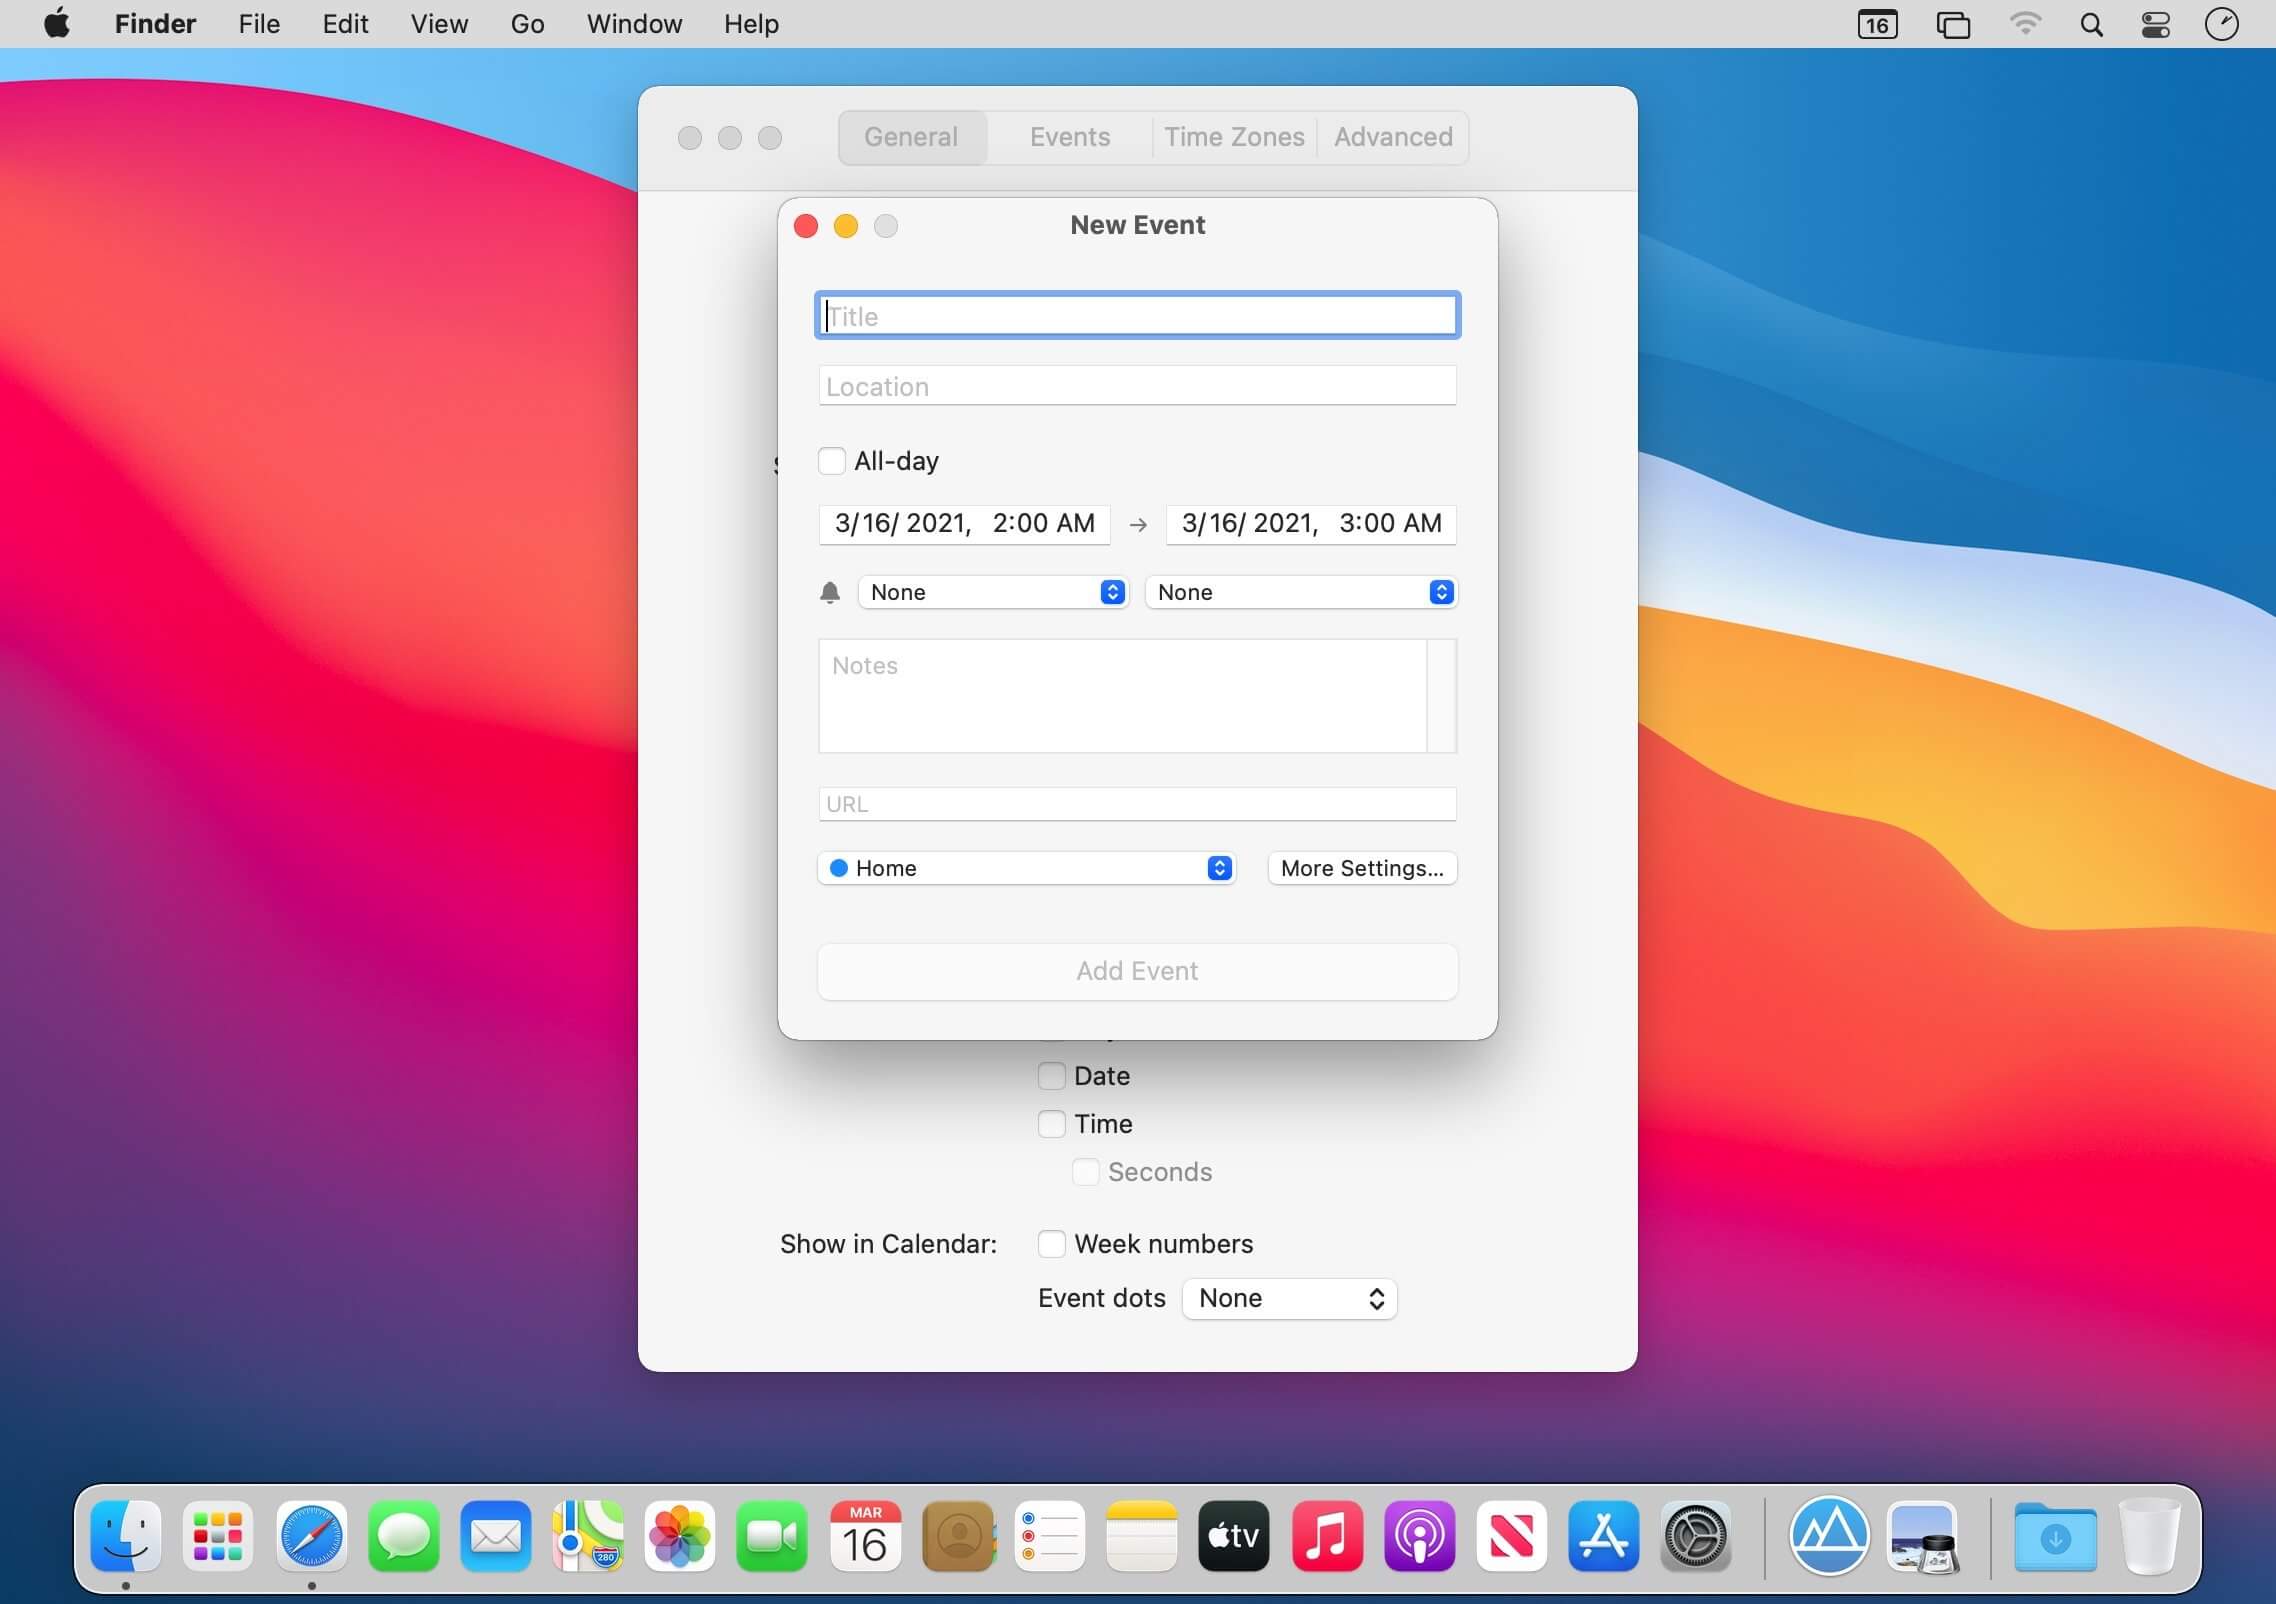This screenshot has width=2276, height=1604.
Task: Open Reminders app in the Dock
Action: click(1049, 1536)
